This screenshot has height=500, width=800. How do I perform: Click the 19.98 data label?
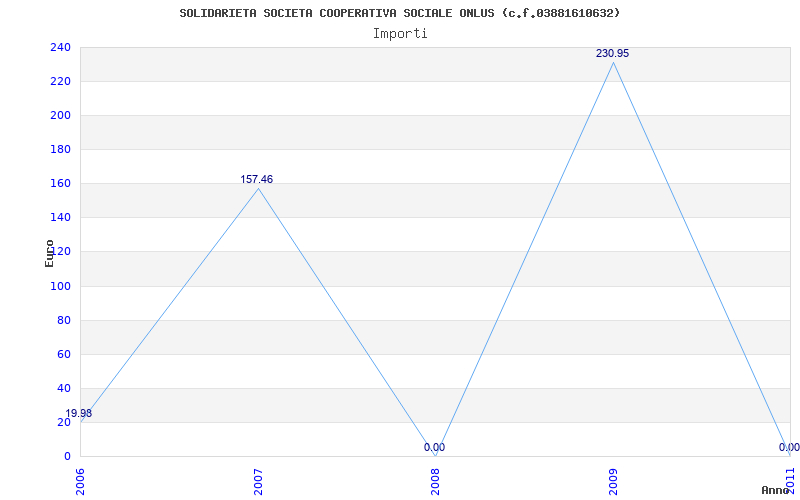pos(79,413)
